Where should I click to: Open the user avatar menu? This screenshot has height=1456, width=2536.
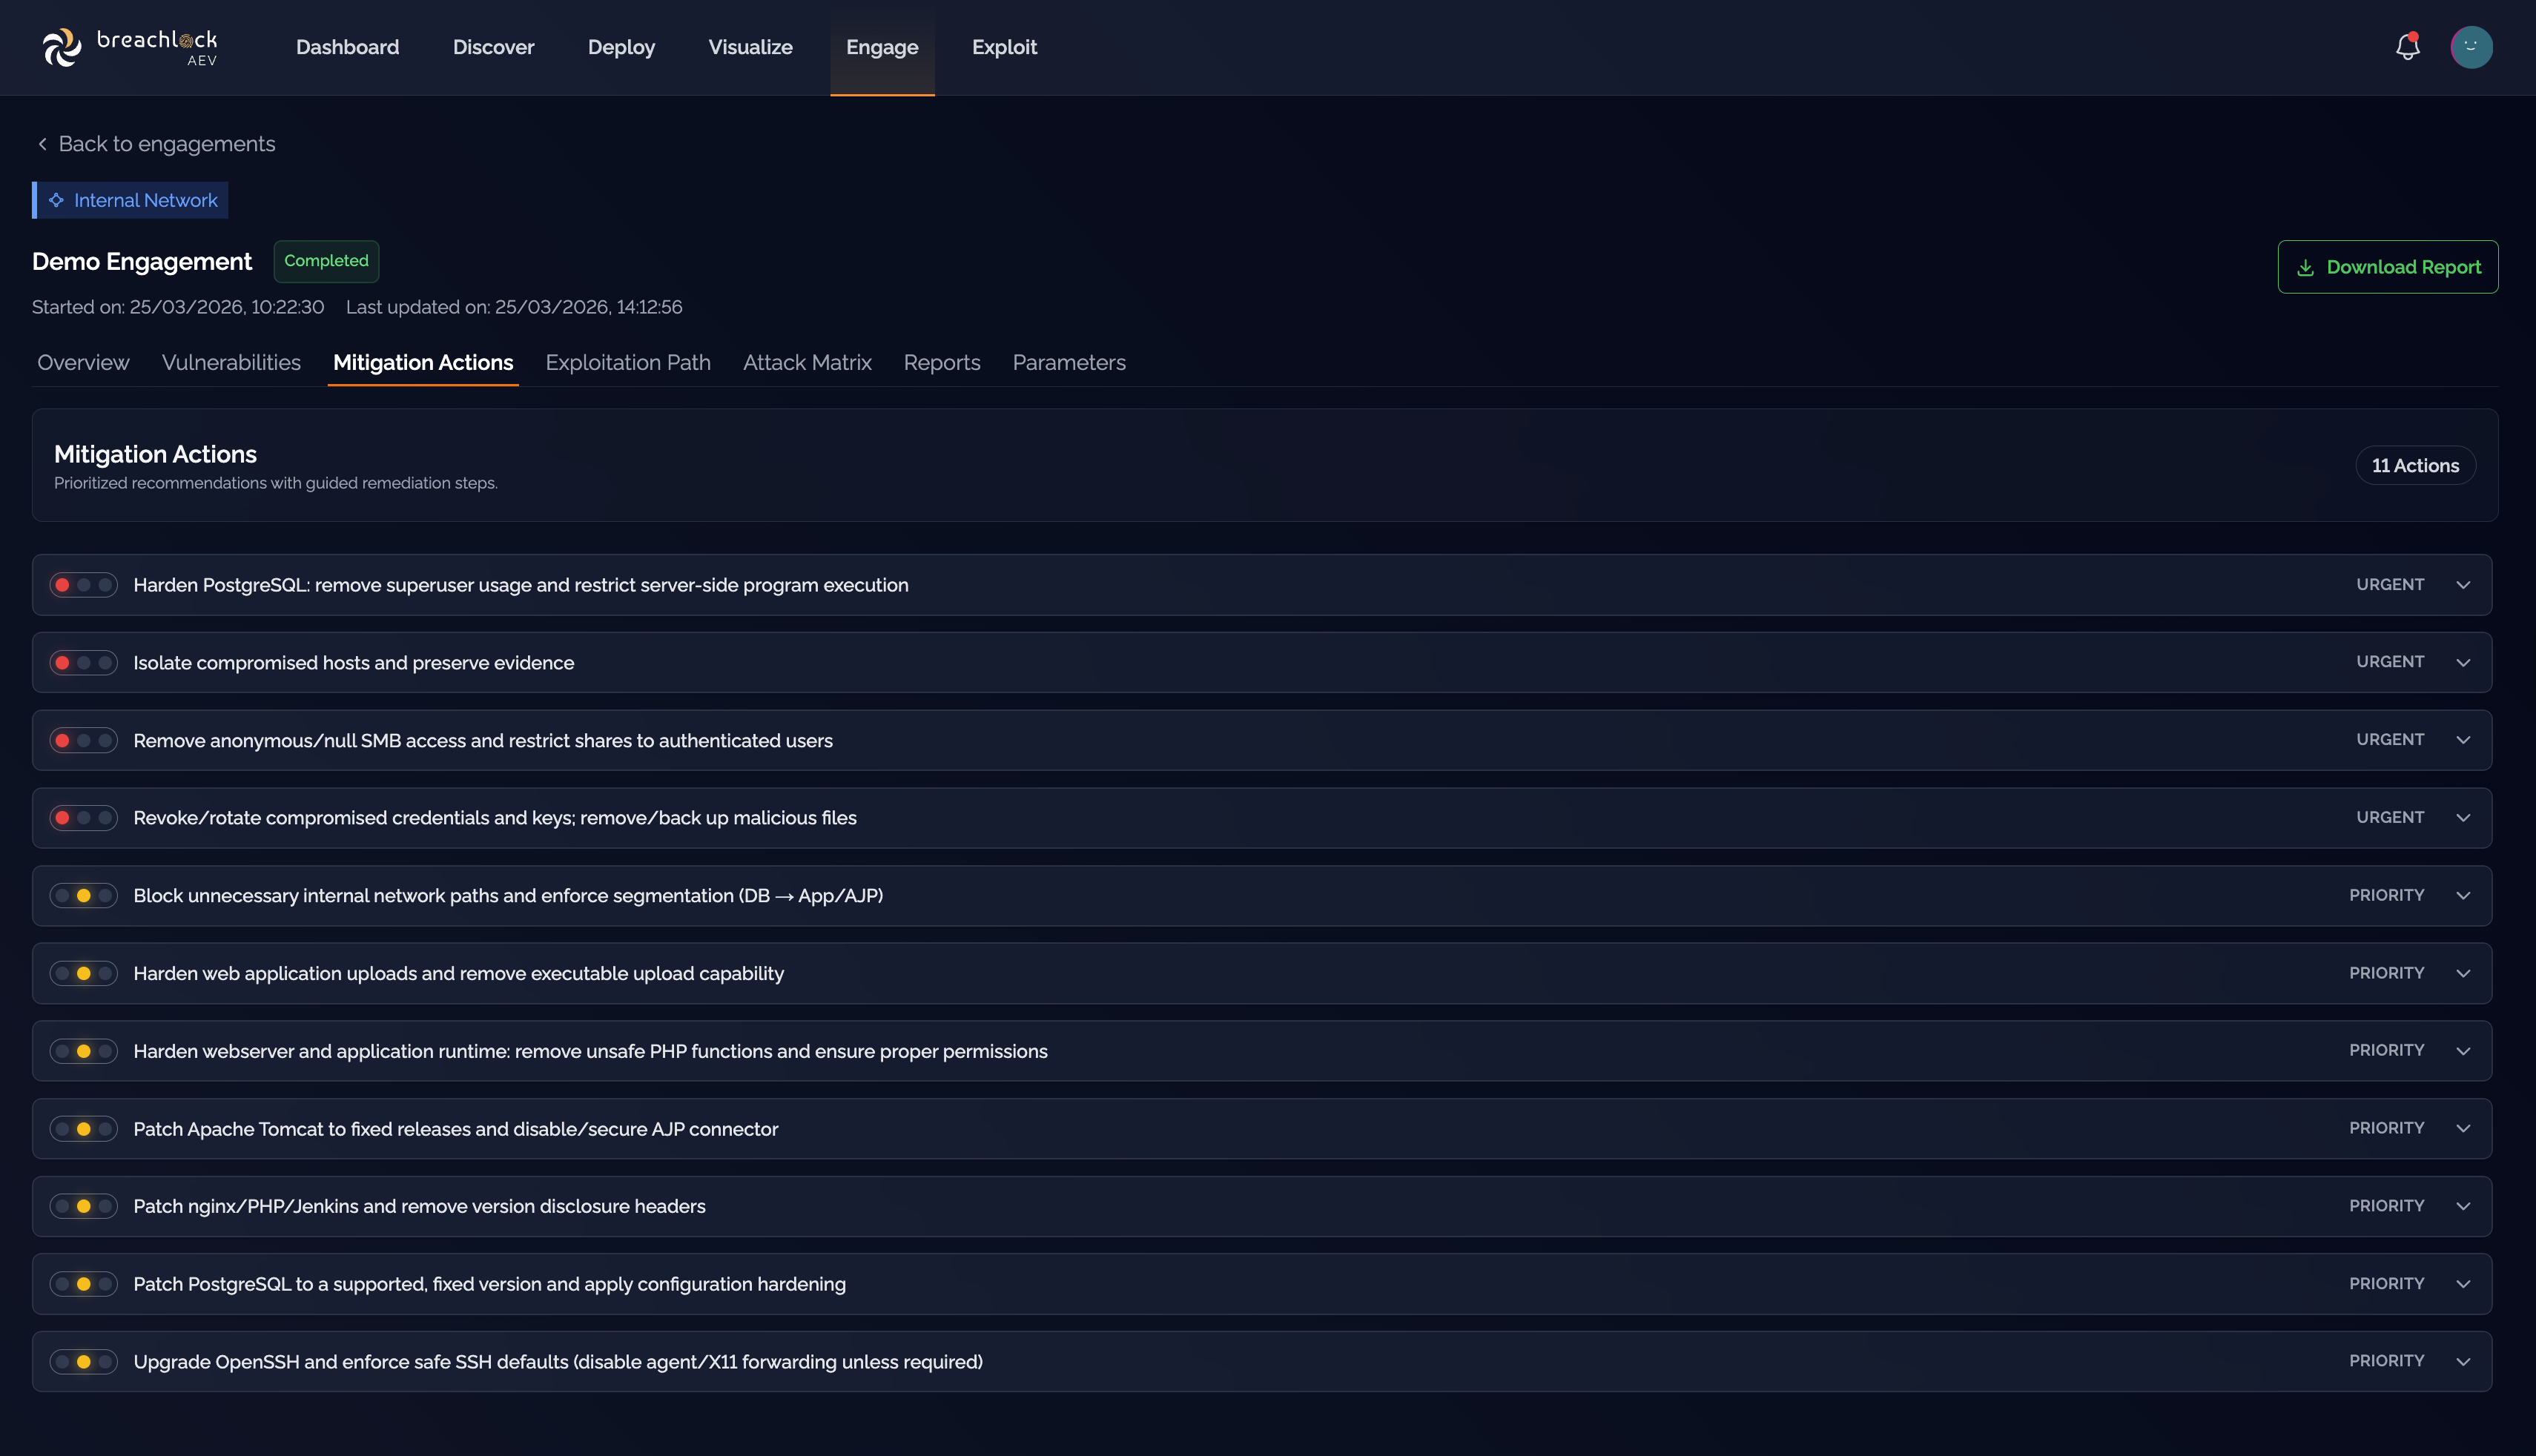click(2471, 47)
